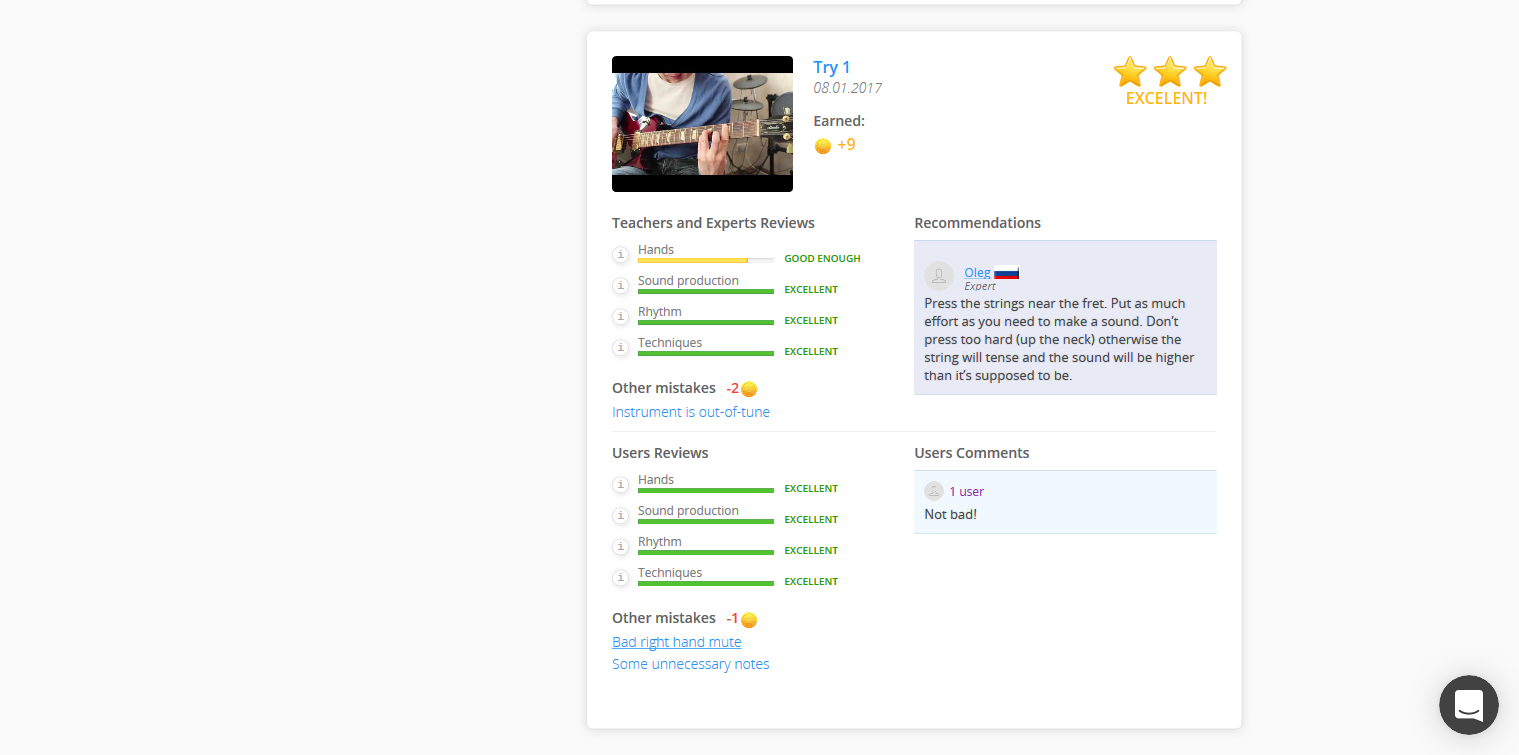The height and width of the screenshot is (755, 1519).
Task: Click the Recommendations heading
Action: [977, 223]
